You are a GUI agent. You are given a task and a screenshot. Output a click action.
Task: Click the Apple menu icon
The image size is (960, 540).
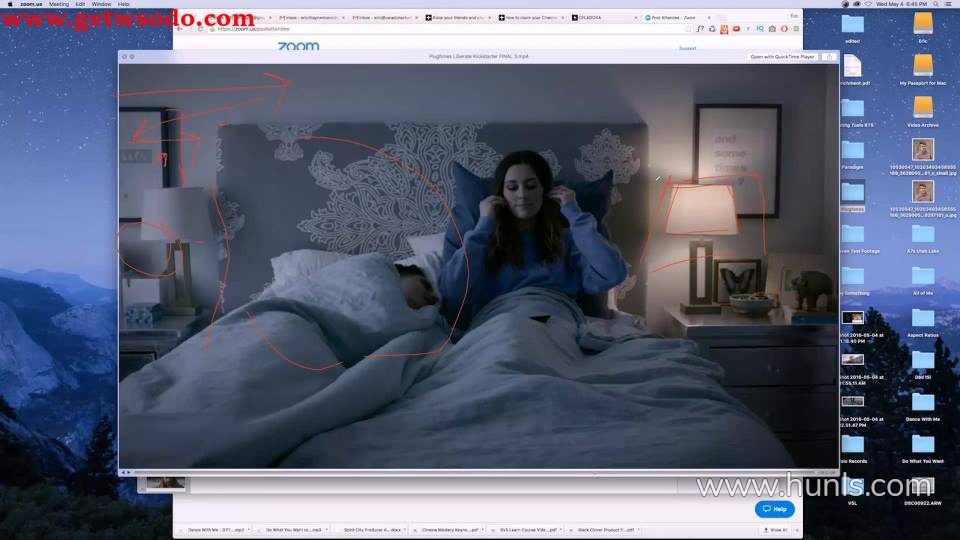9,4
